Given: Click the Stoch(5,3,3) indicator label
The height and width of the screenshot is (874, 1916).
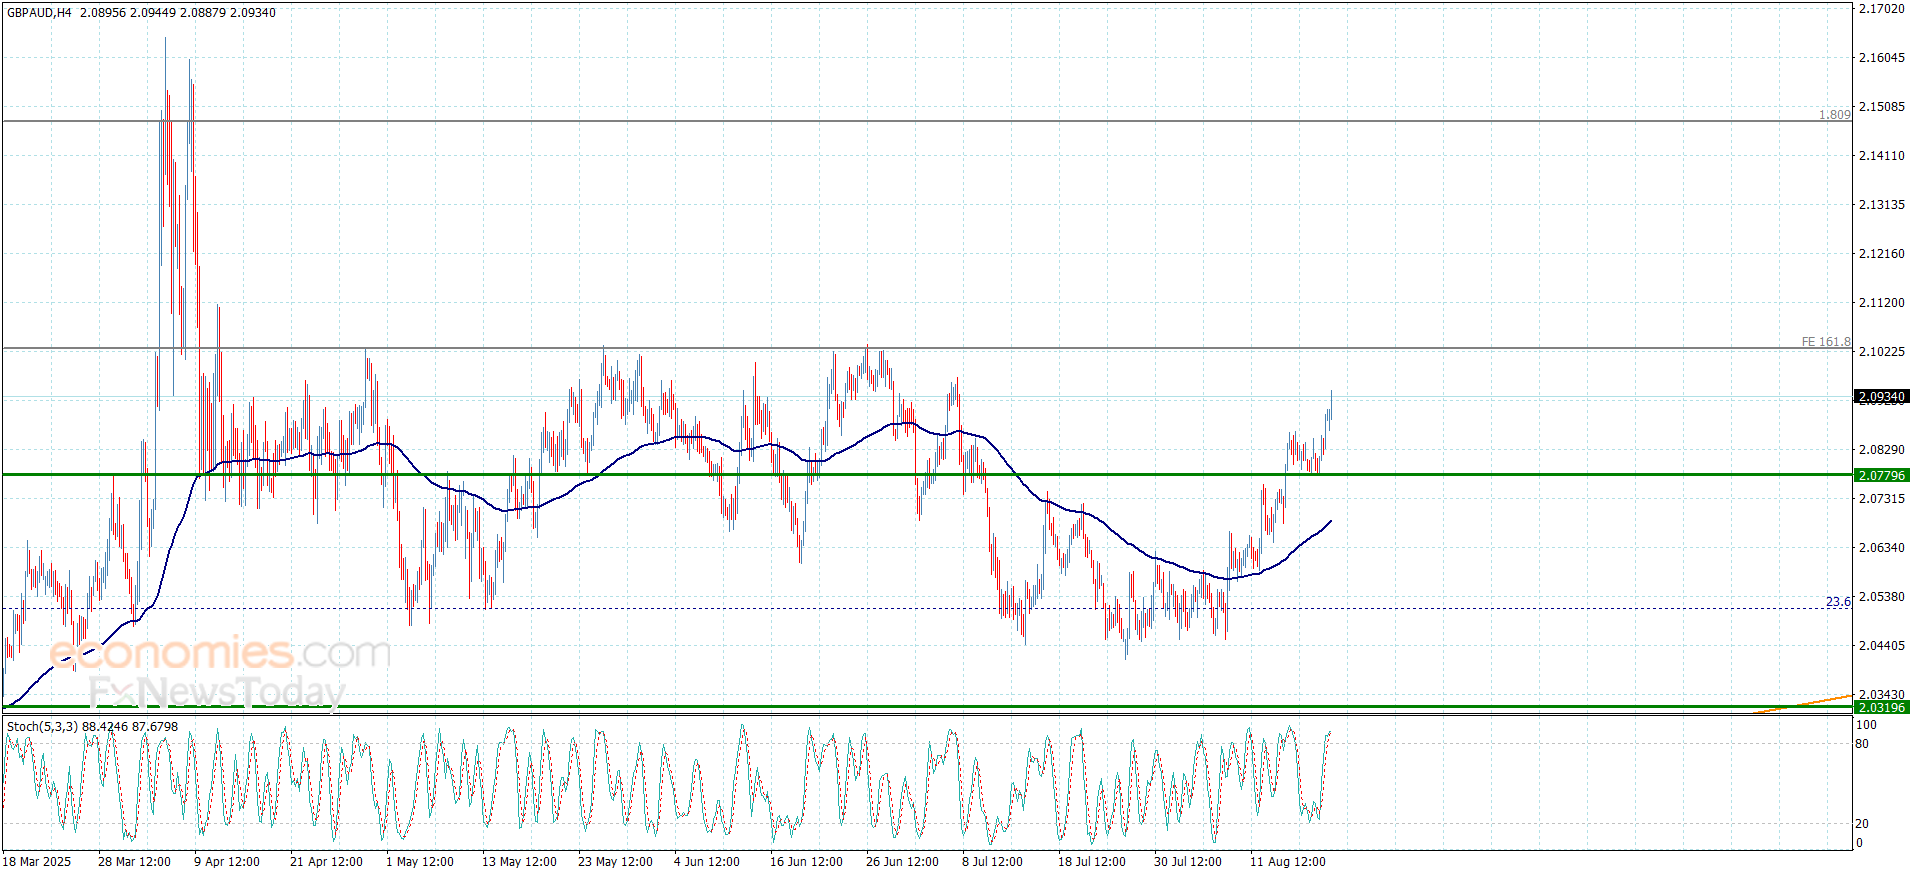Looking at the screenshot, I should [x=42, y=727].
